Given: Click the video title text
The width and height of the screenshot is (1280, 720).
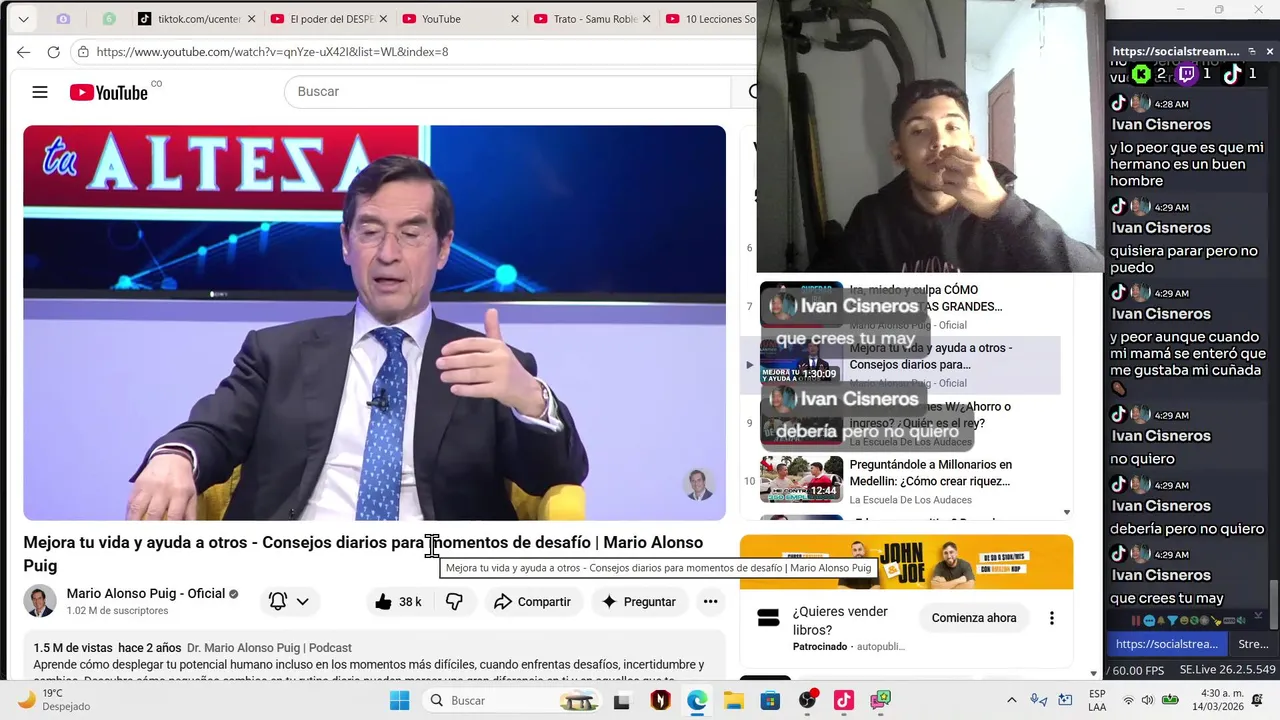Looking at the screenshot, I should tap(363, 554).
